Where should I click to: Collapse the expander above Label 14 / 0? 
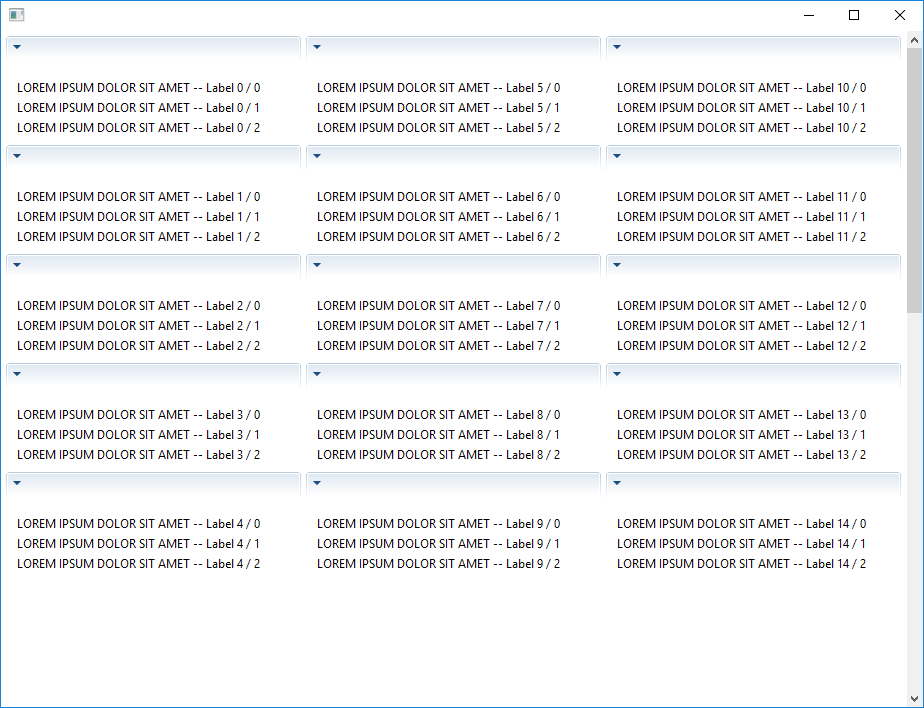coord(617,483)
